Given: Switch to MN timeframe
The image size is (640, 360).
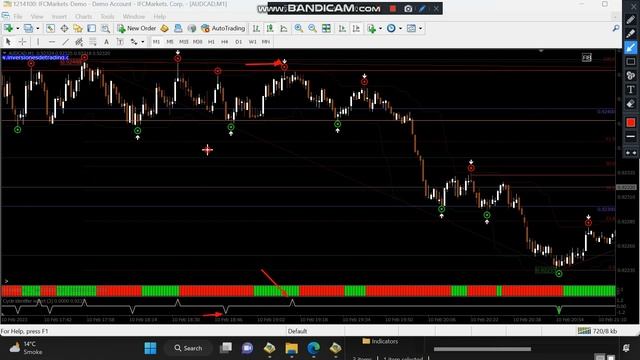Looking at the screenshot, I should [x=266, y=42].
